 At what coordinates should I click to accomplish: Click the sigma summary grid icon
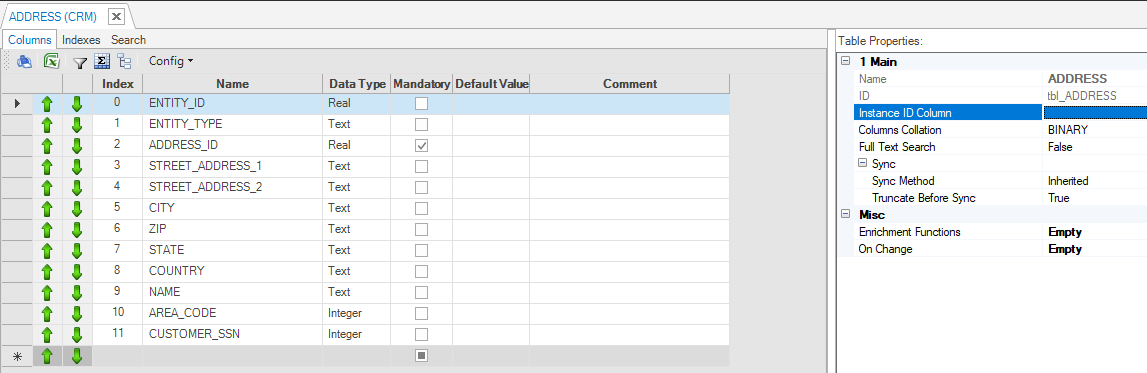click(102, 61)
